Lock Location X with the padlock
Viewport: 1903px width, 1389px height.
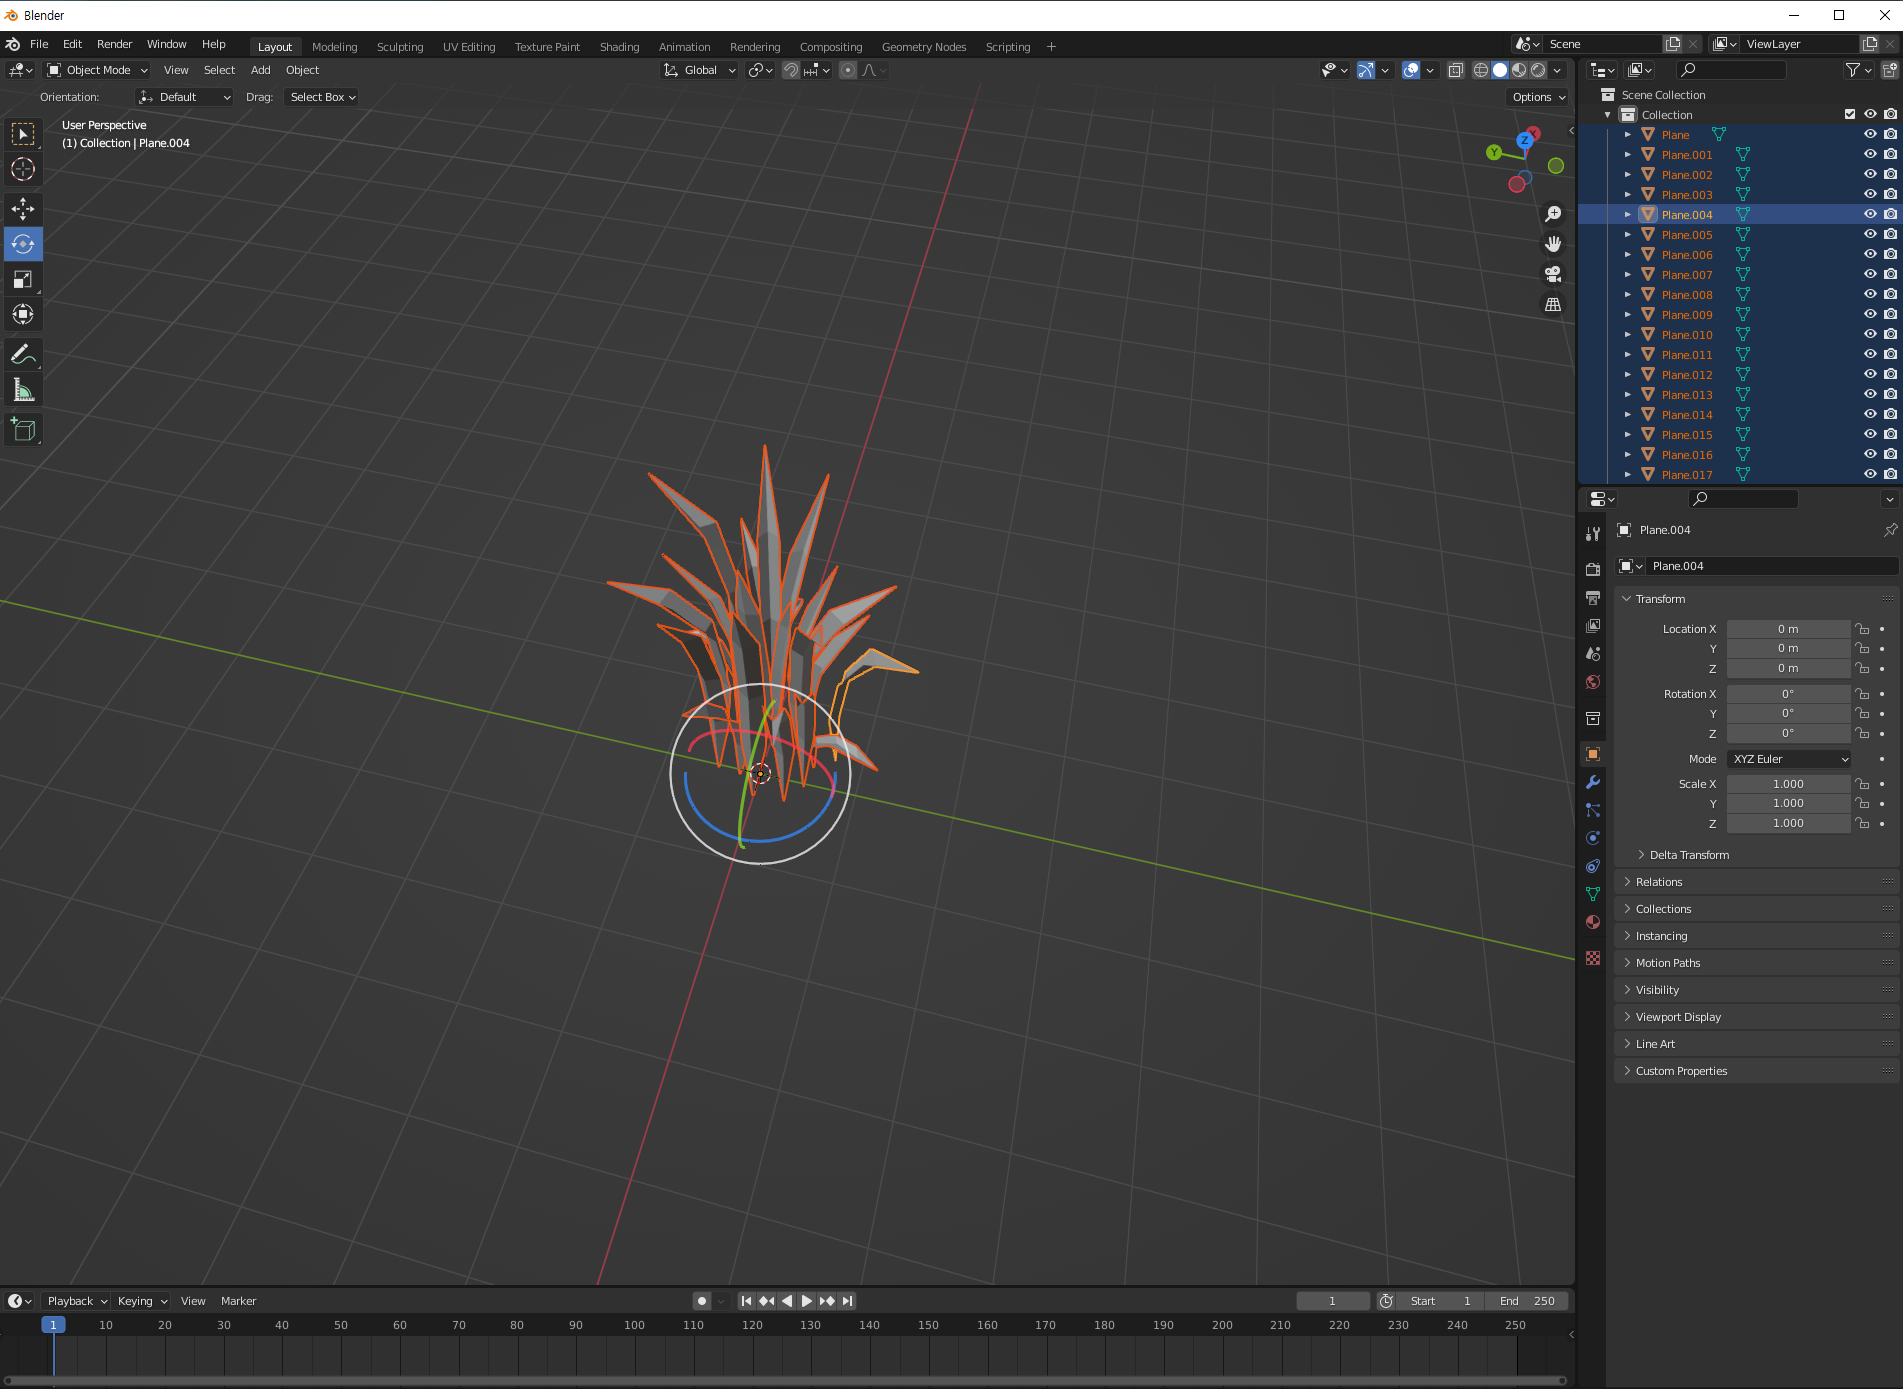click(1862, 629)
